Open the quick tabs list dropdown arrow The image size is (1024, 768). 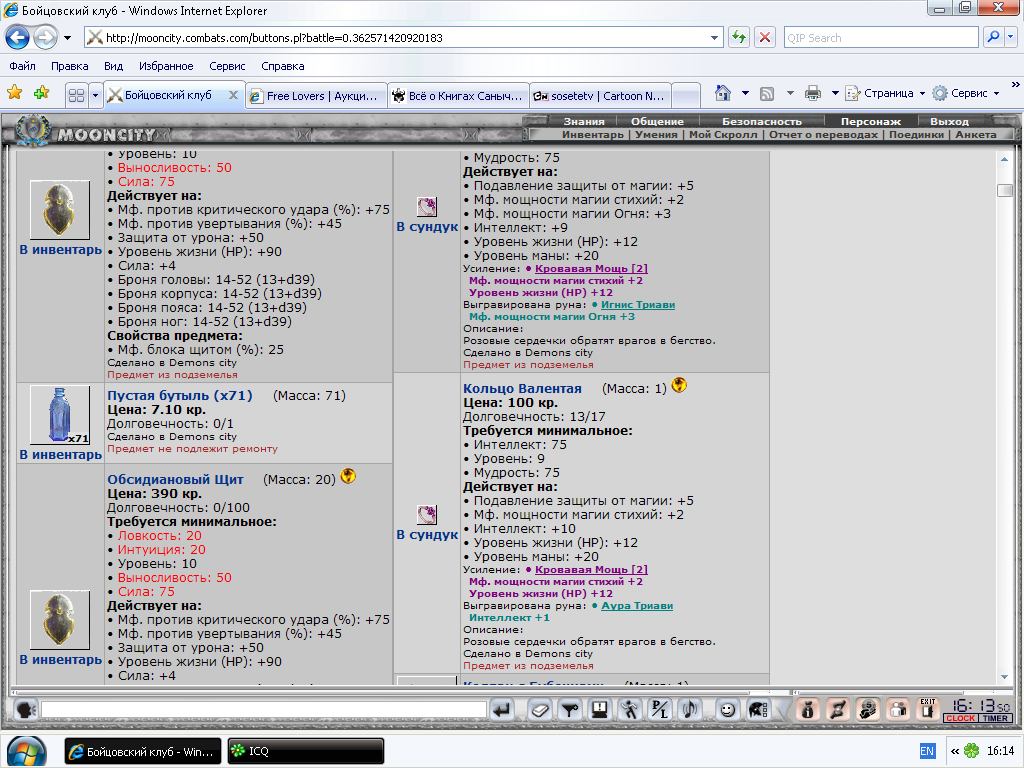[95, 95]
